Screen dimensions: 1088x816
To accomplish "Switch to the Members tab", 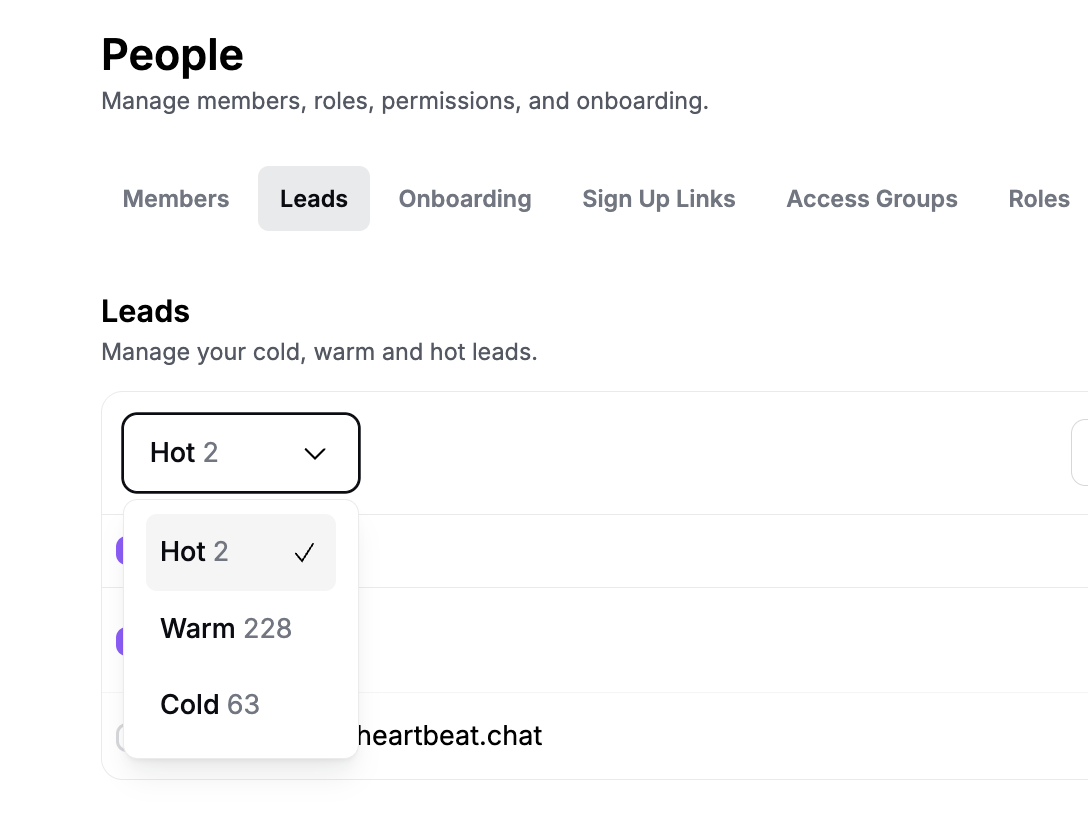I will tap(176, 198).
